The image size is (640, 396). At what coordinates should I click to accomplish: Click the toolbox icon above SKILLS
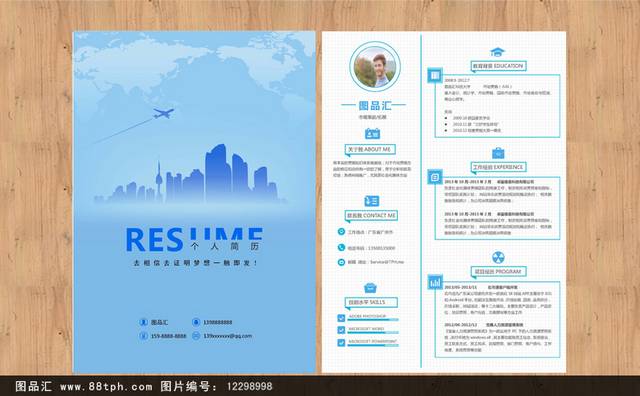point(370,288)
